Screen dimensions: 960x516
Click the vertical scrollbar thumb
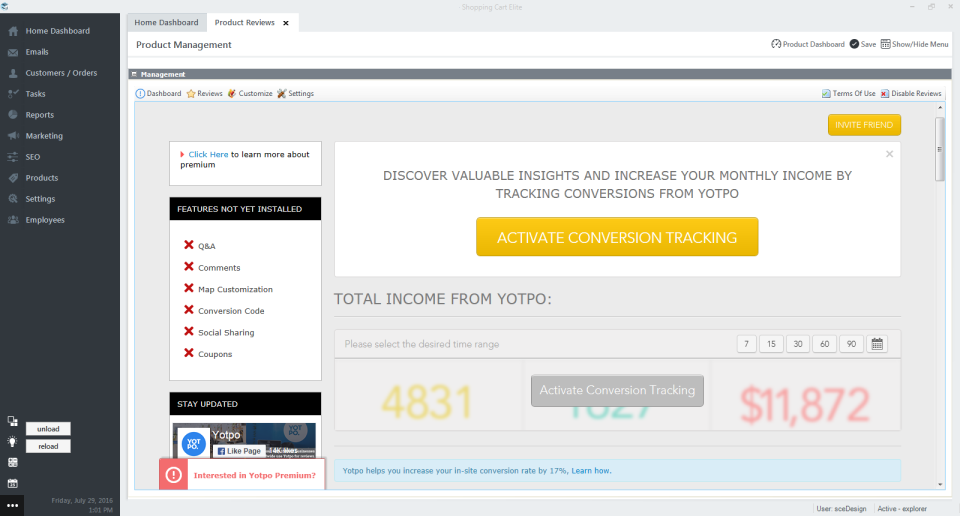[940, 149]
